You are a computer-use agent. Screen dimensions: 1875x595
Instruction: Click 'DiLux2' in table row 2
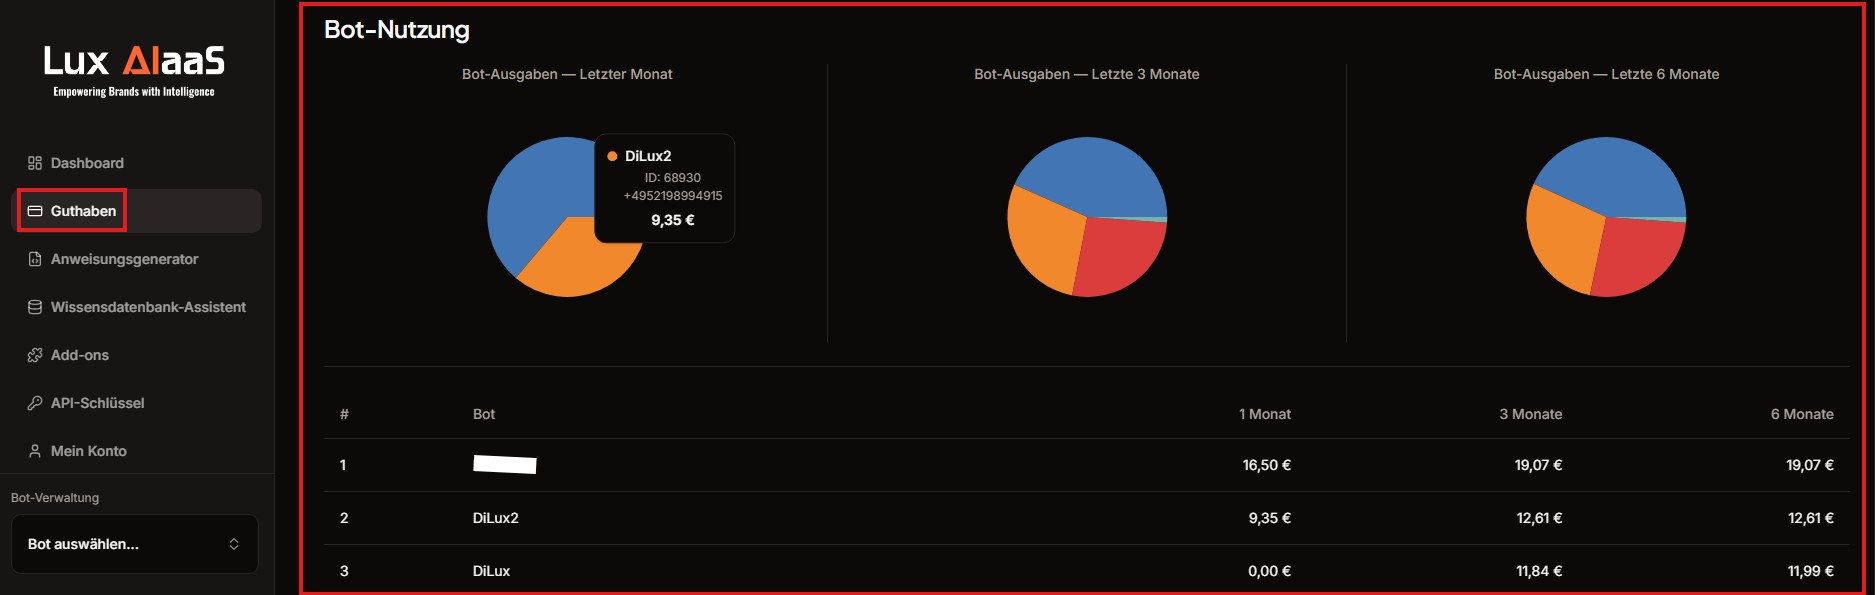point(496,518)
